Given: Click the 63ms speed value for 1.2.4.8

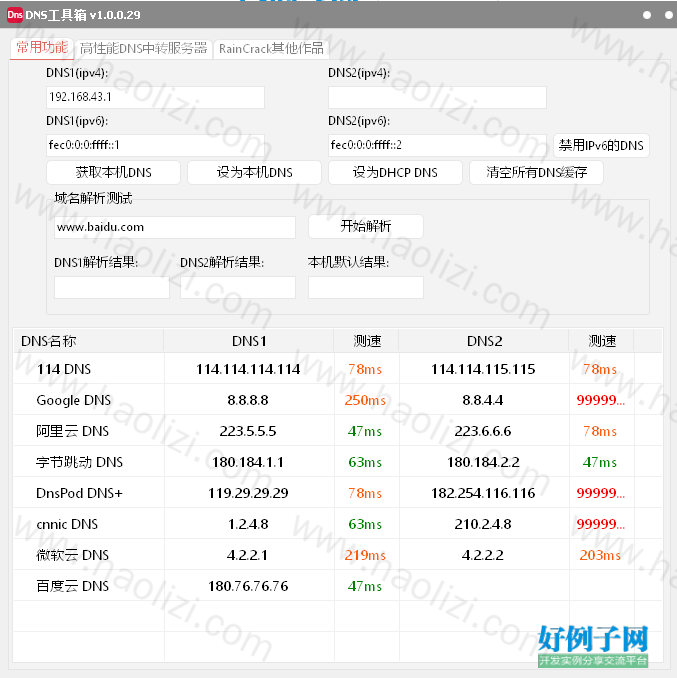Looking at the screenshot, I should click(365, 524).
